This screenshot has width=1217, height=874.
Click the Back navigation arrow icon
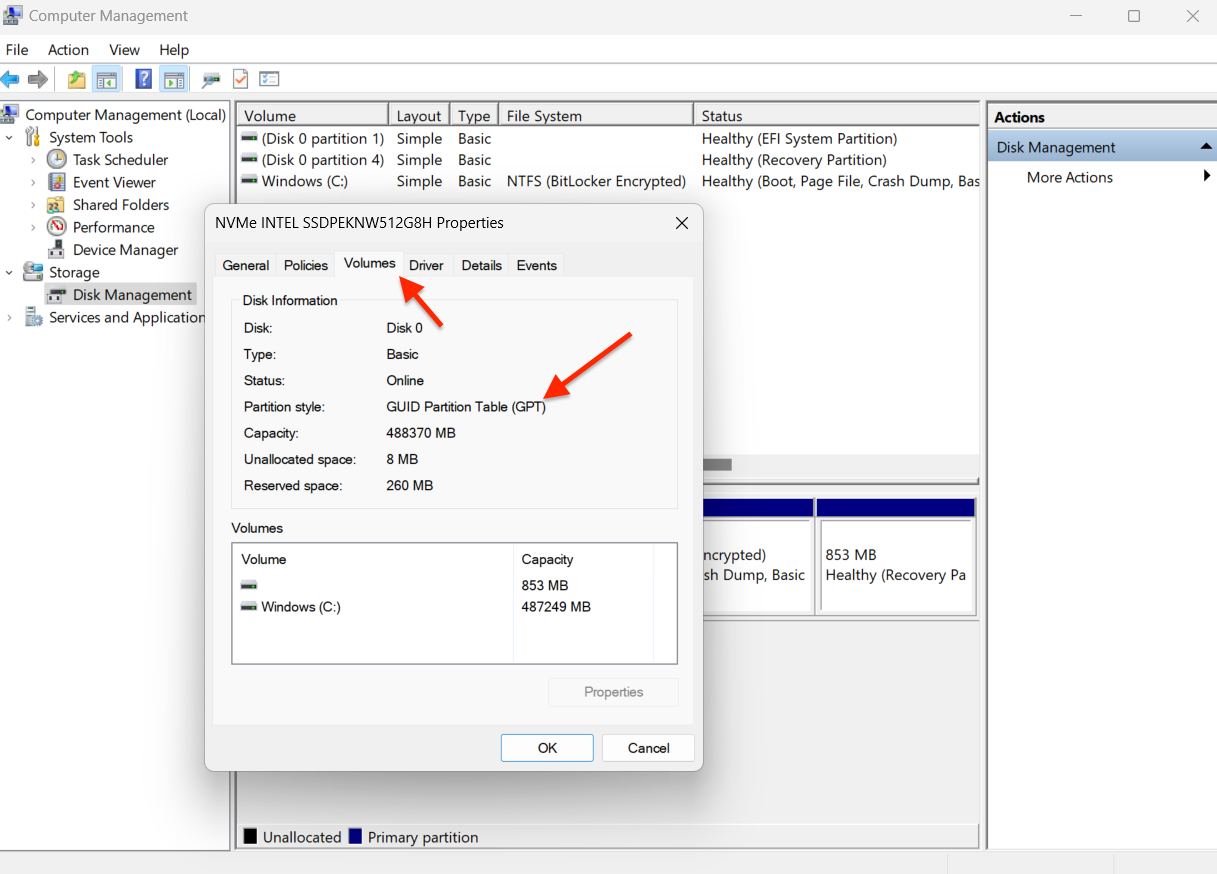pos(10,79)
